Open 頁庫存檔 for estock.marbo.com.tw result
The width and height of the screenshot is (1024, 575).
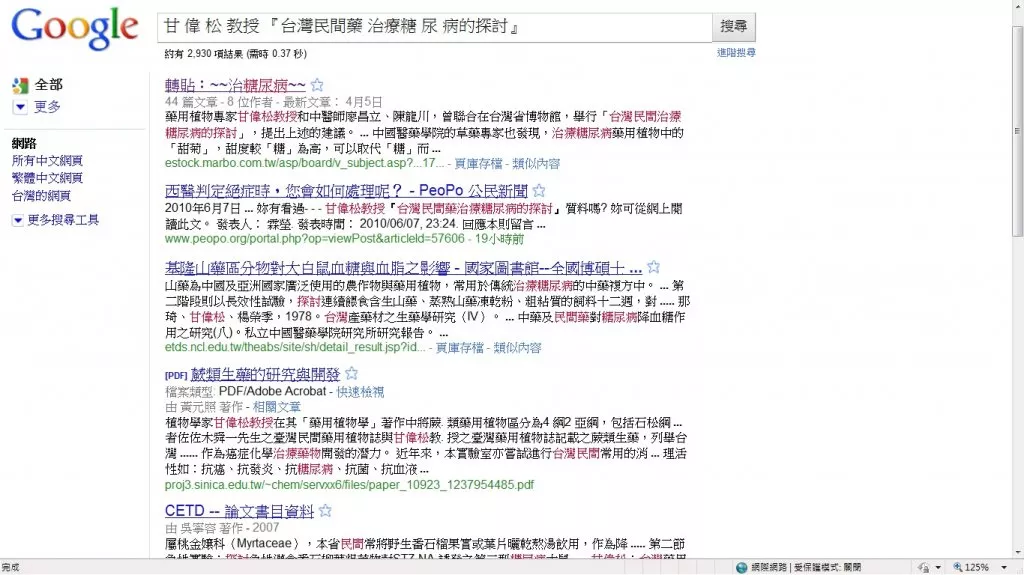point(479,163)
